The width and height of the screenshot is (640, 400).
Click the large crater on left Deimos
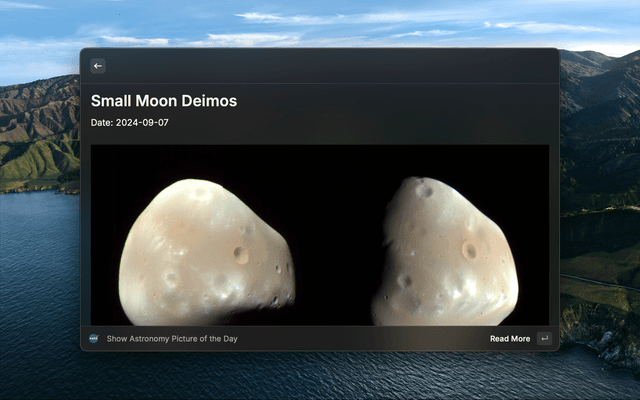tap(241, 255)
